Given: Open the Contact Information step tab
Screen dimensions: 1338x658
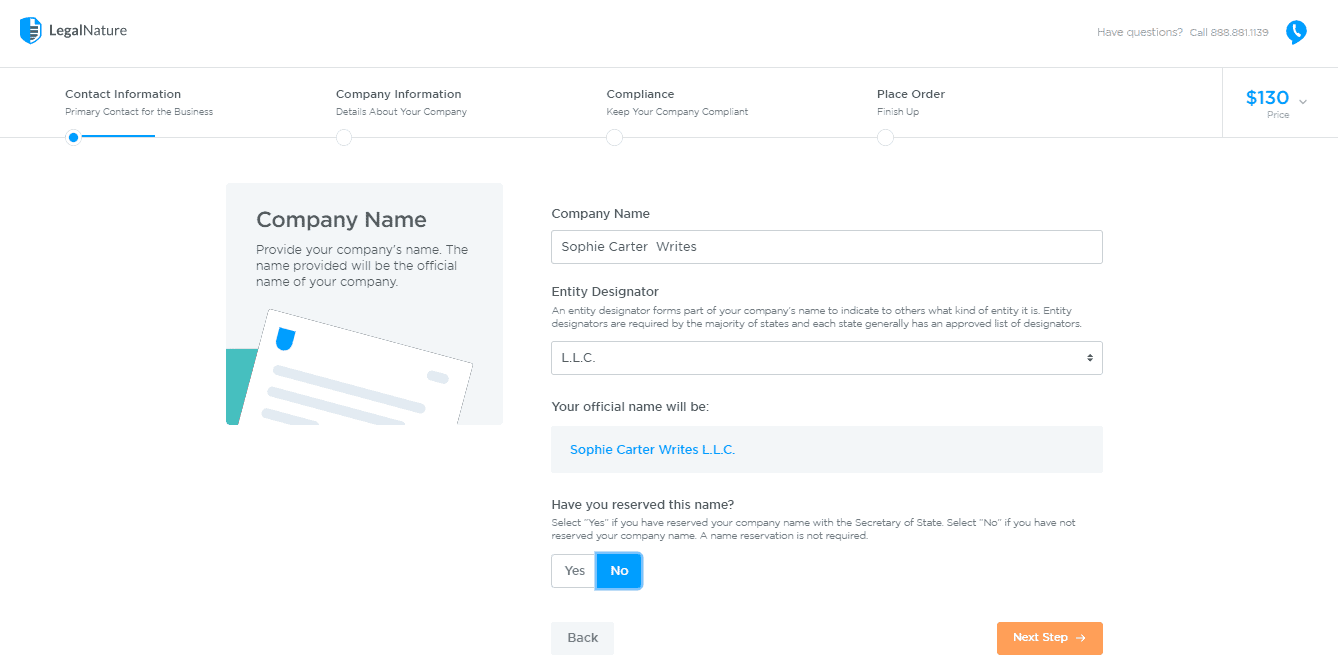Looking at the screenshot, I should point(139,102).
